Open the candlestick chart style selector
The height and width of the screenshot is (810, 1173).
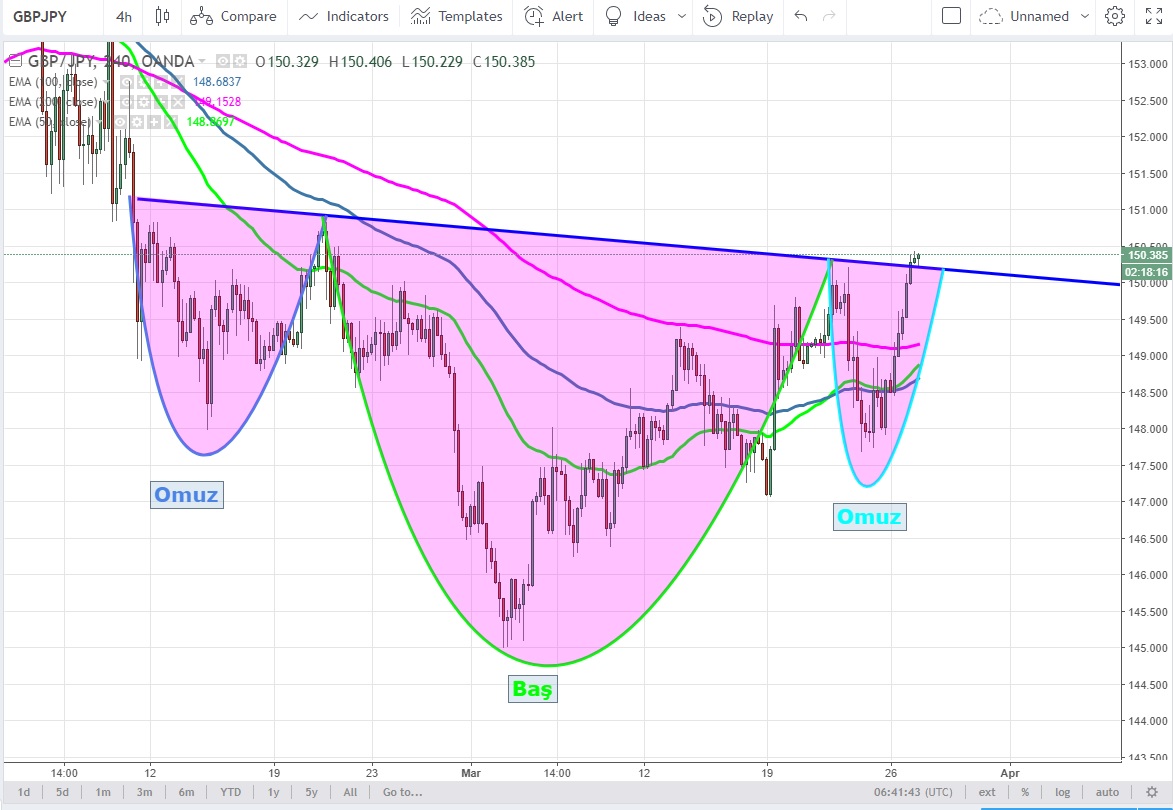tap(163, 16)
